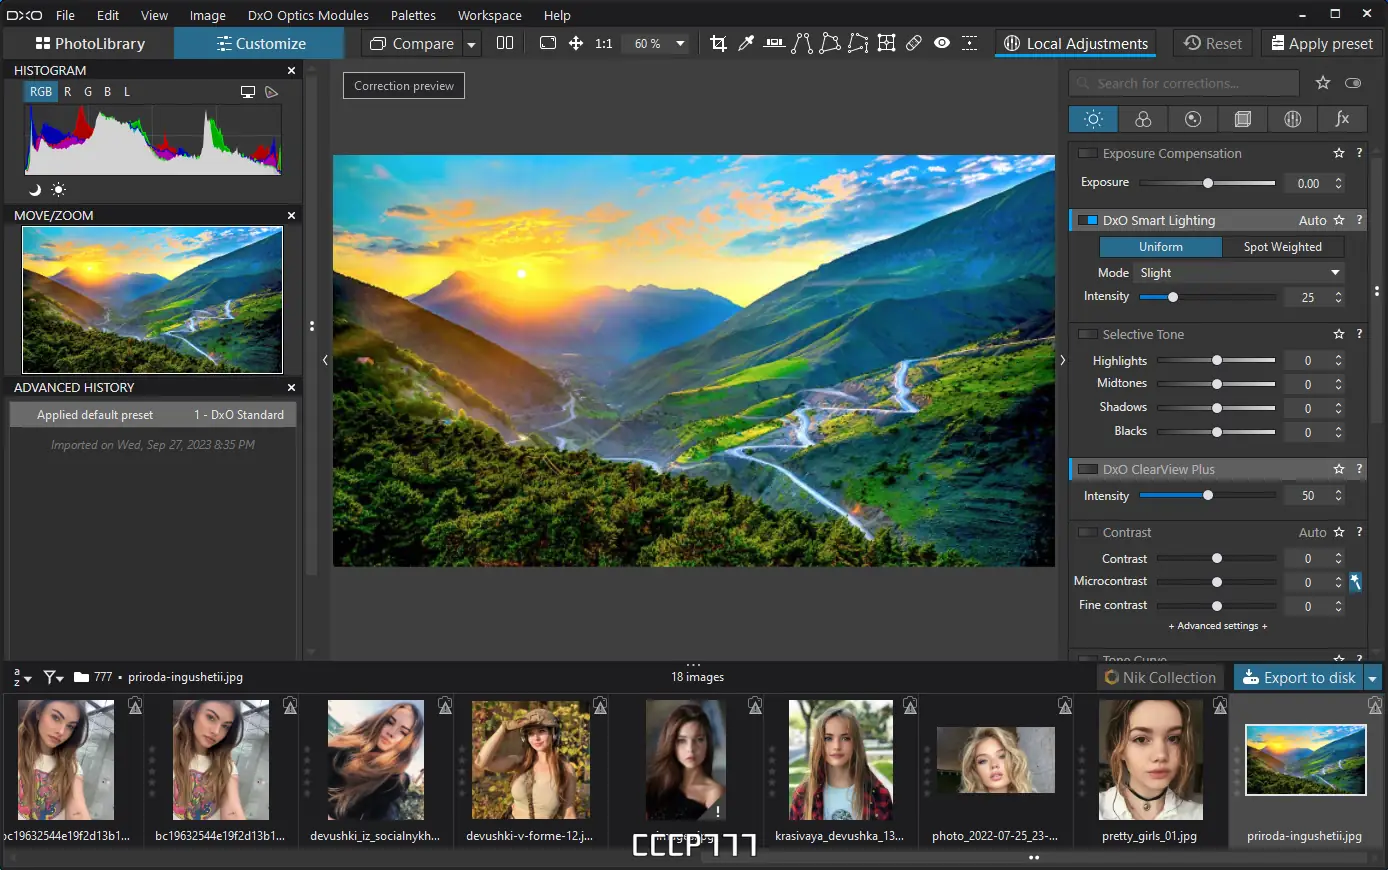Open the DxO Optics Modules menu
This screenshot has height=870, width=1388.
coord(308,15)
